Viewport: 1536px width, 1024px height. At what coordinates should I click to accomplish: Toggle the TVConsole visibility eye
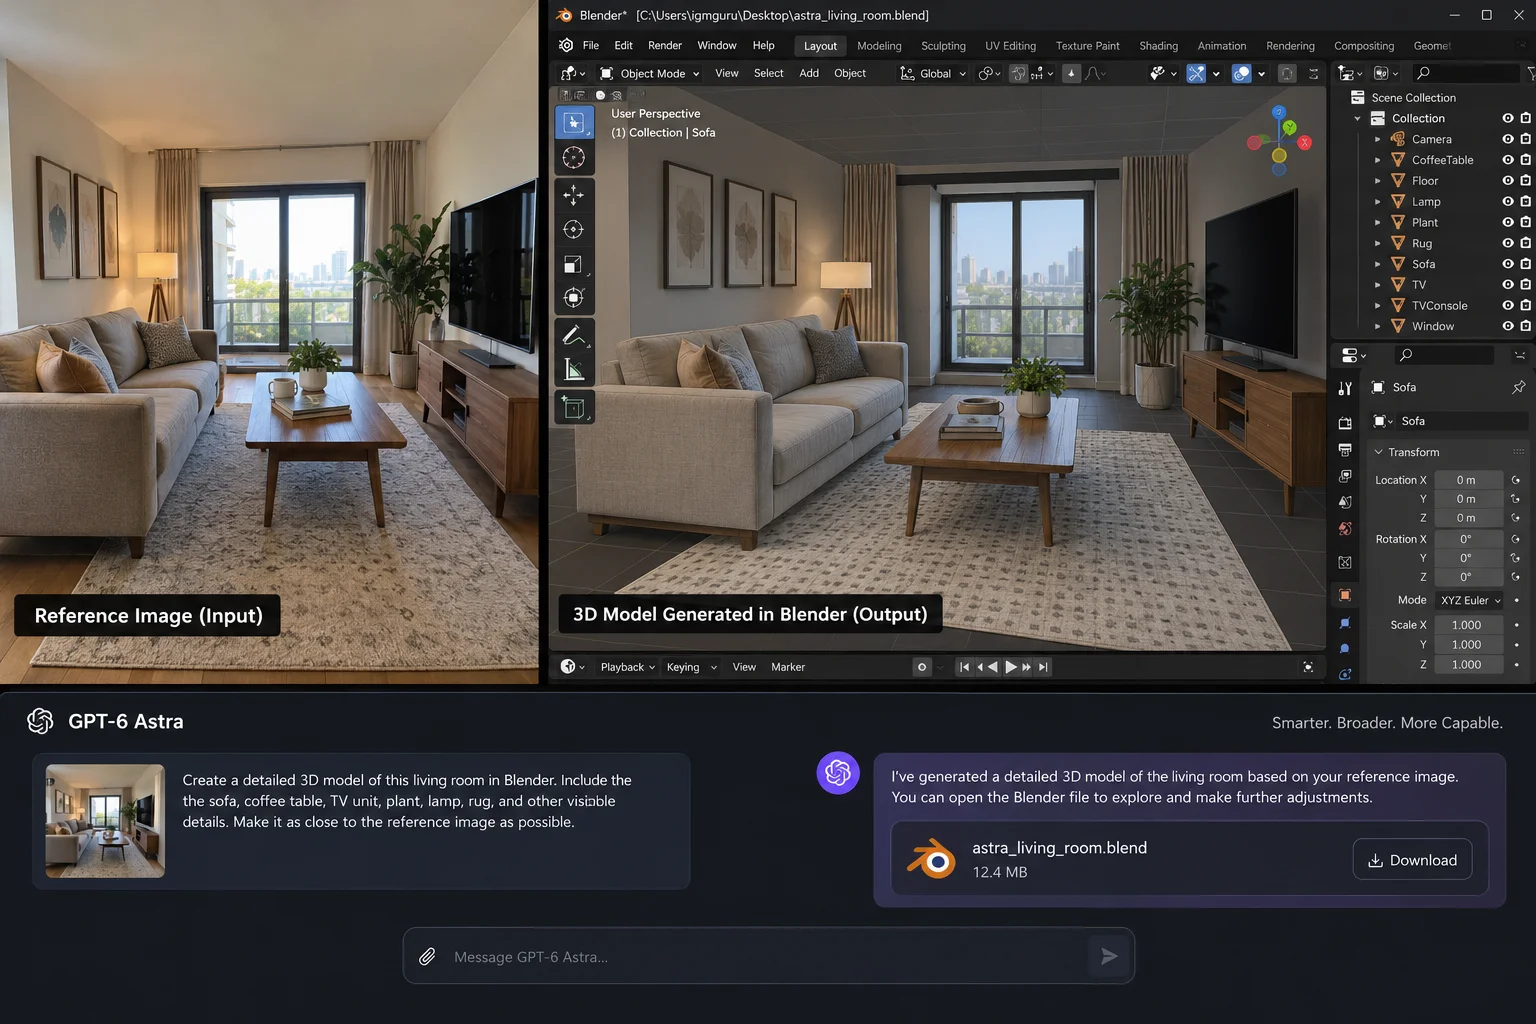point(1508,305)
